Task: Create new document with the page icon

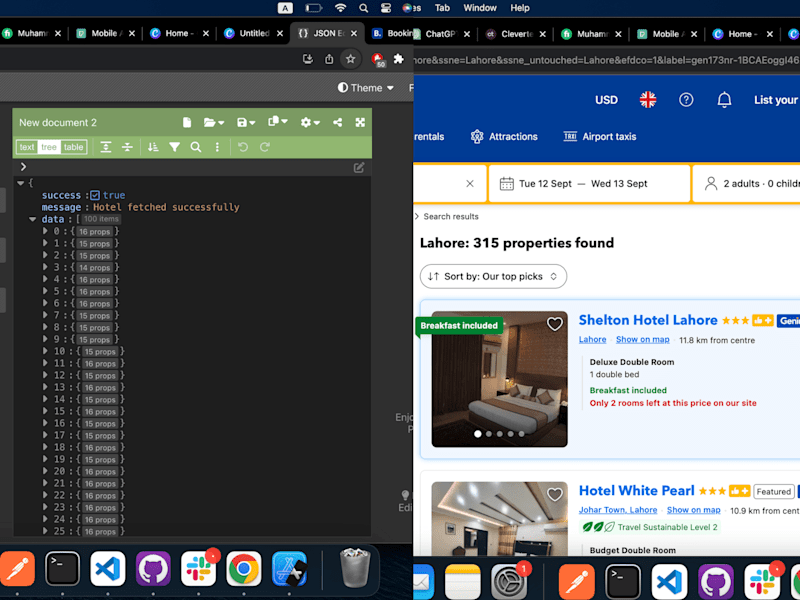Action: click(x=187, y=122)
